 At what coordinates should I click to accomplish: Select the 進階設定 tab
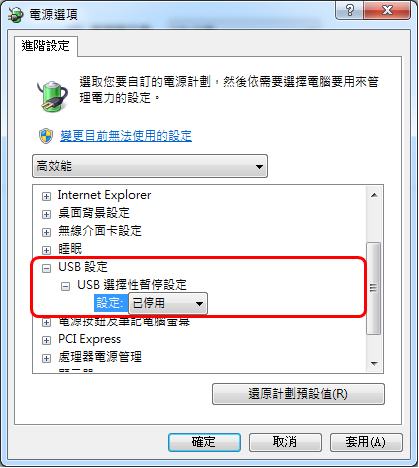click(46, 46)
